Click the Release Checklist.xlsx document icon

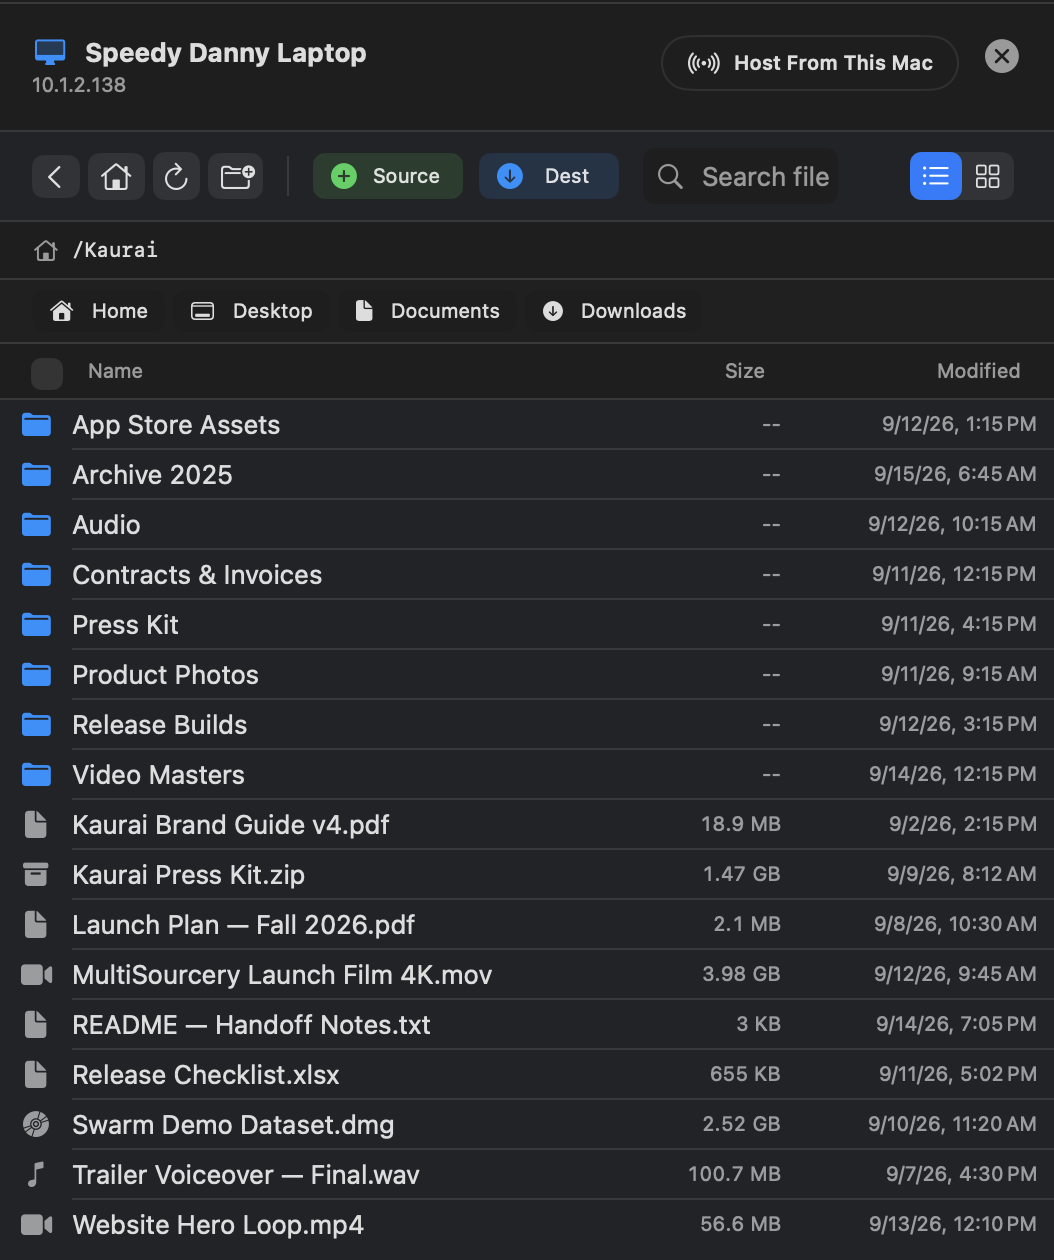click(36, 1075)
